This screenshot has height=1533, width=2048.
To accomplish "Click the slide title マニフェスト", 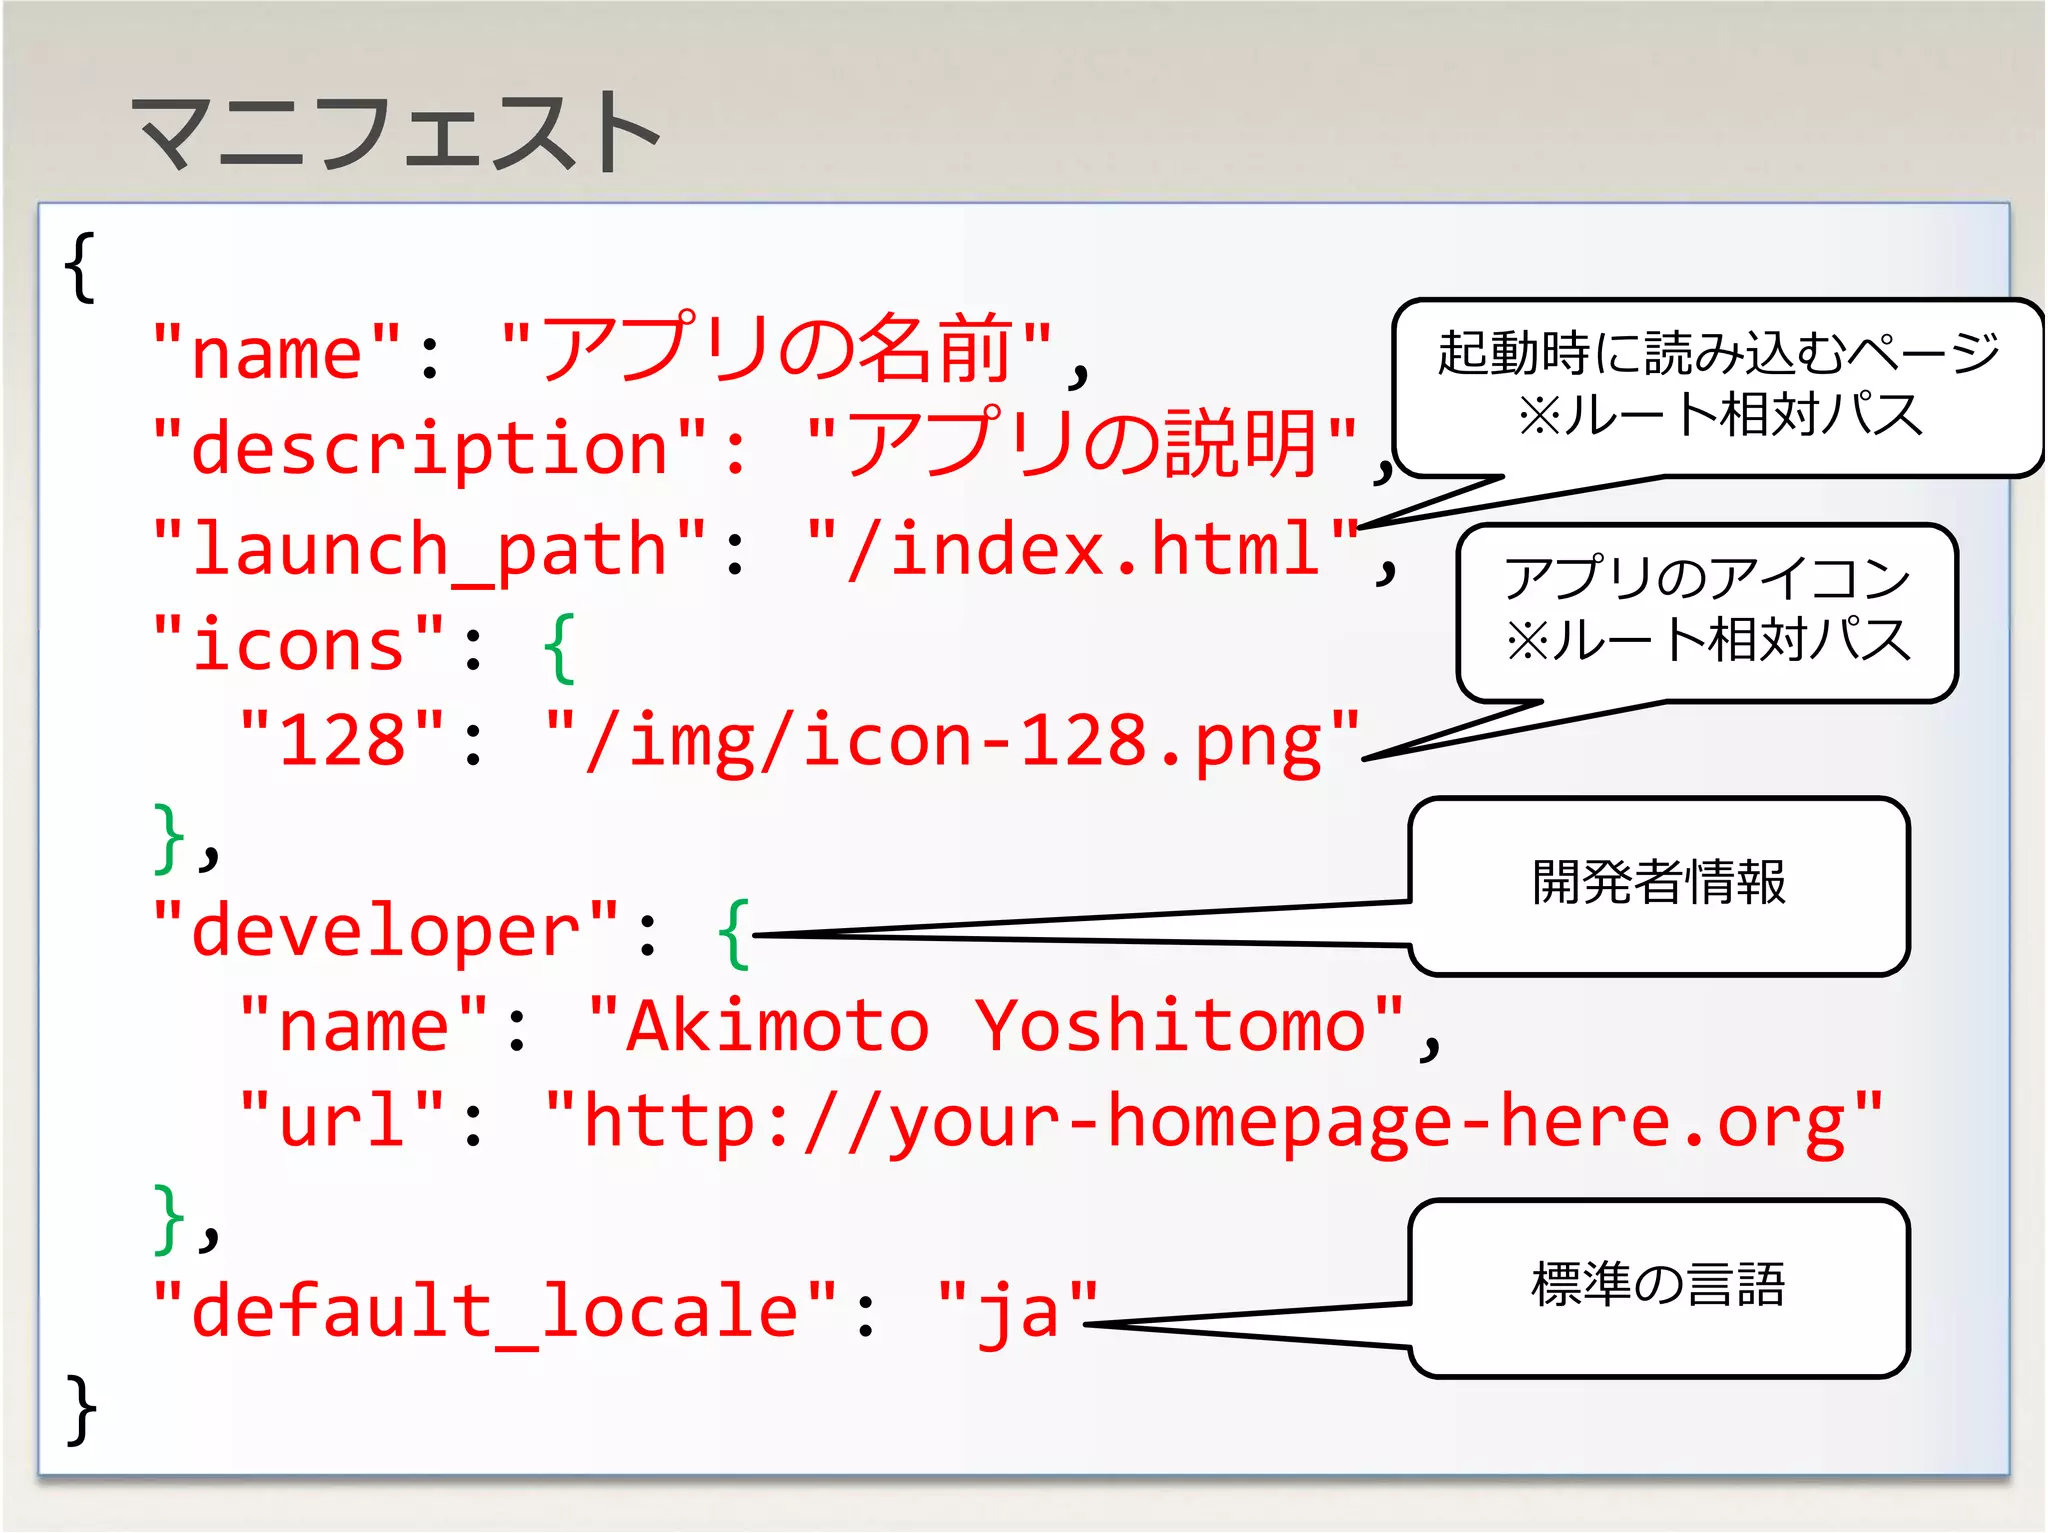I will pos(396,131).
